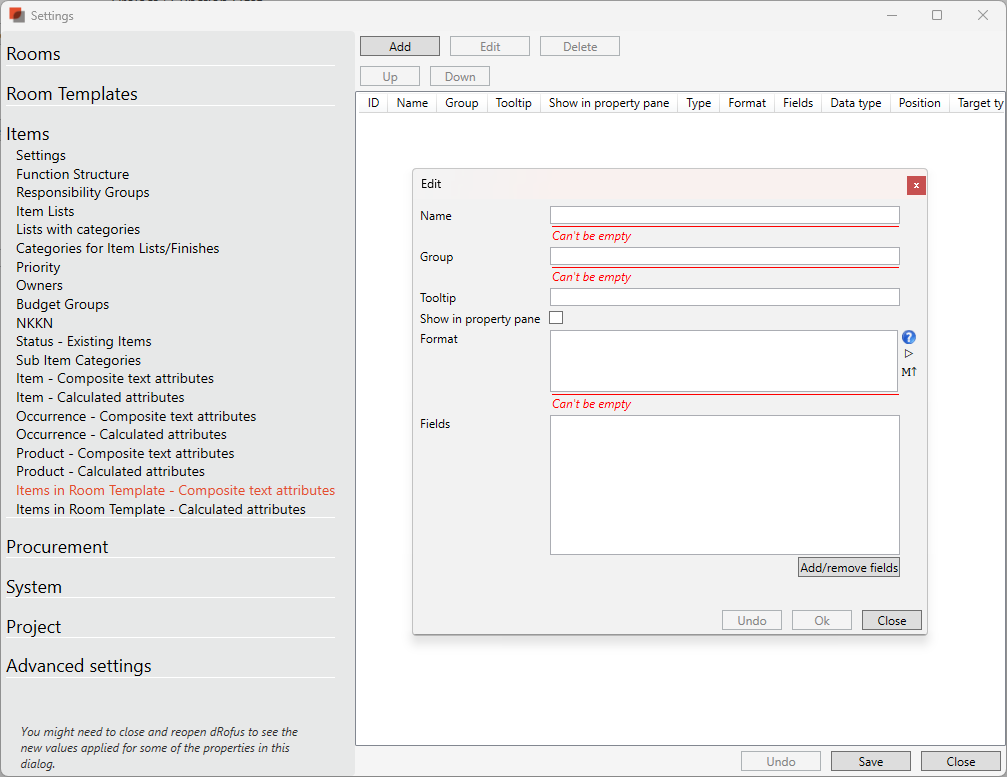Click the Add/remove fields button

849,568
